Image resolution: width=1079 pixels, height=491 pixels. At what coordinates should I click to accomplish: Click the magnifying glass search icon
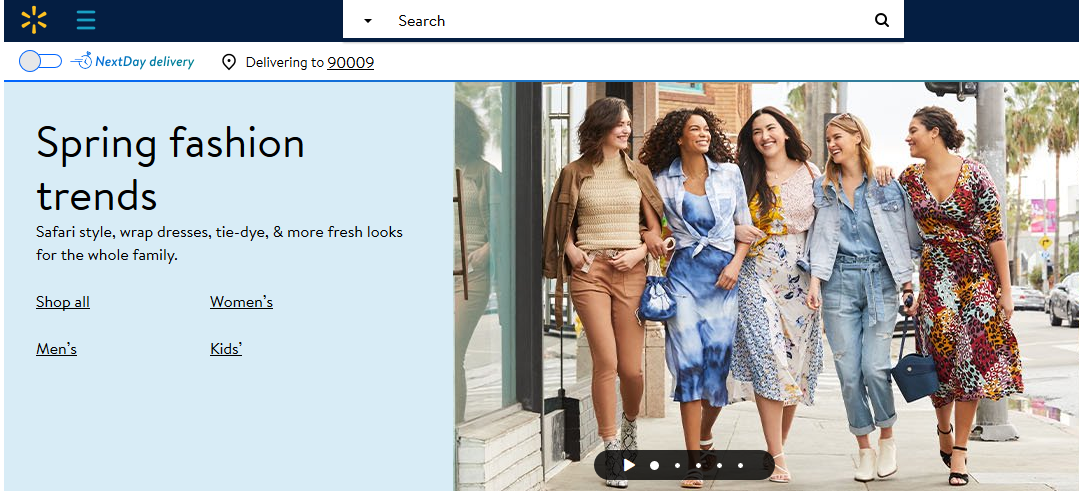pos(881,20)
